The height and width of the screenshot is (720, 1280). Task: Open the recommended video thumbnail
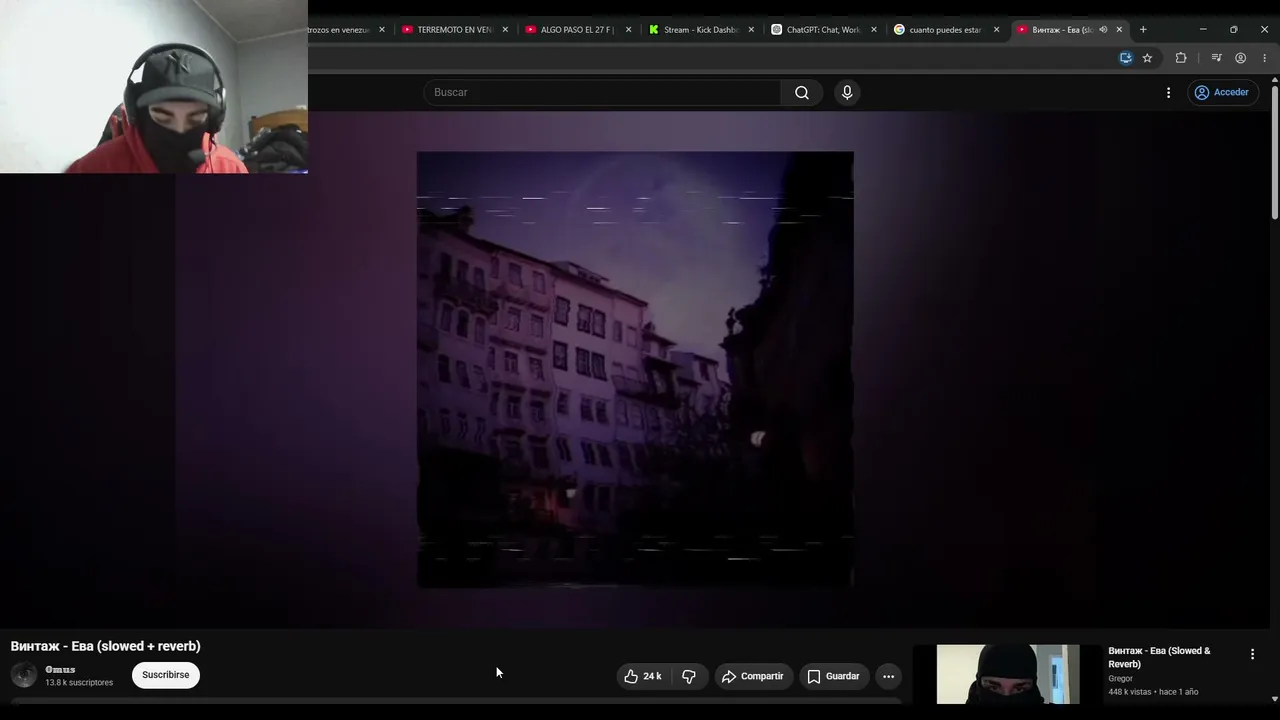(1008, 674)
